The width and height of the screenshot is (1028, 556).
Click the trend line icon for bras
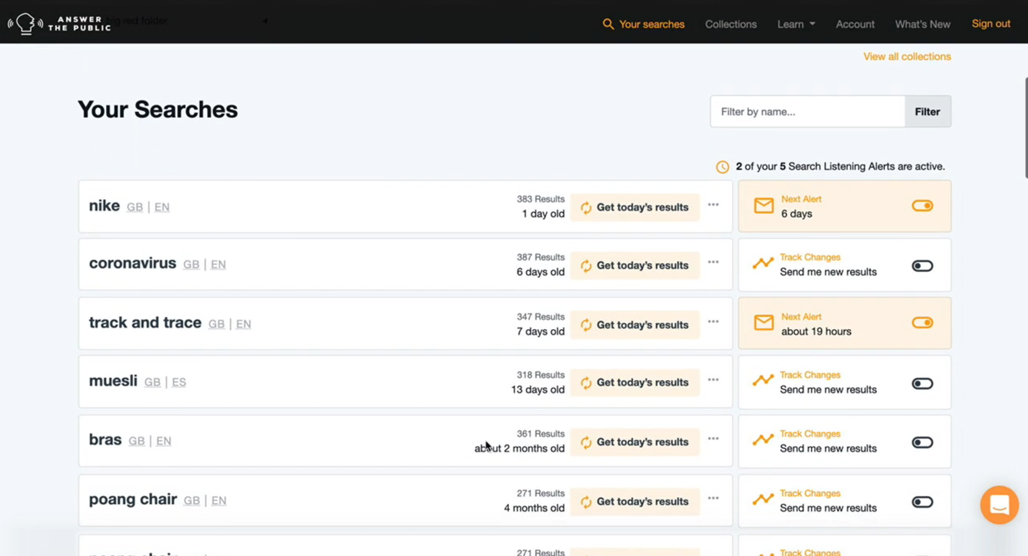click(x=763, y=439)
